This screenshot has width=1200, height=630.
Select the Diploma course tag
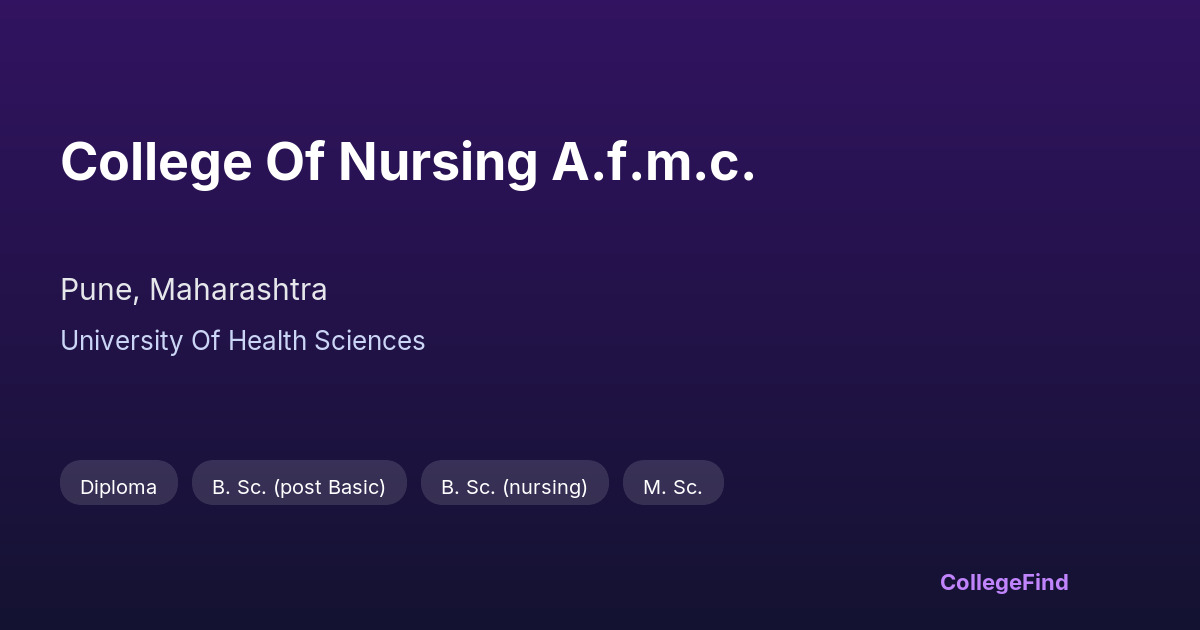[118, 487]
